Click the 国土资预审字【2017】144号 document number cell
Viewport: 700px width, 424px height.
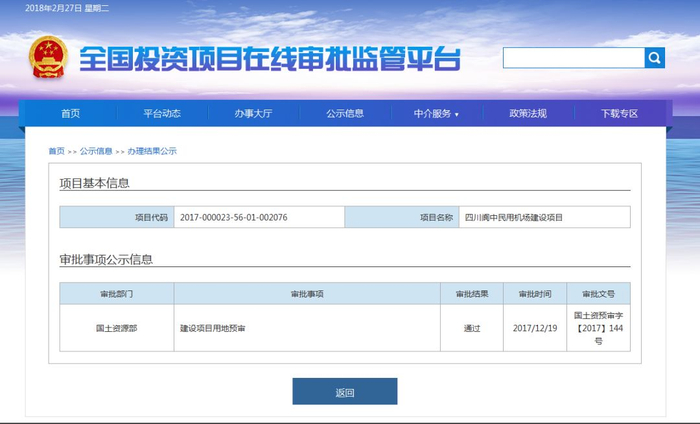pos(598,328)
